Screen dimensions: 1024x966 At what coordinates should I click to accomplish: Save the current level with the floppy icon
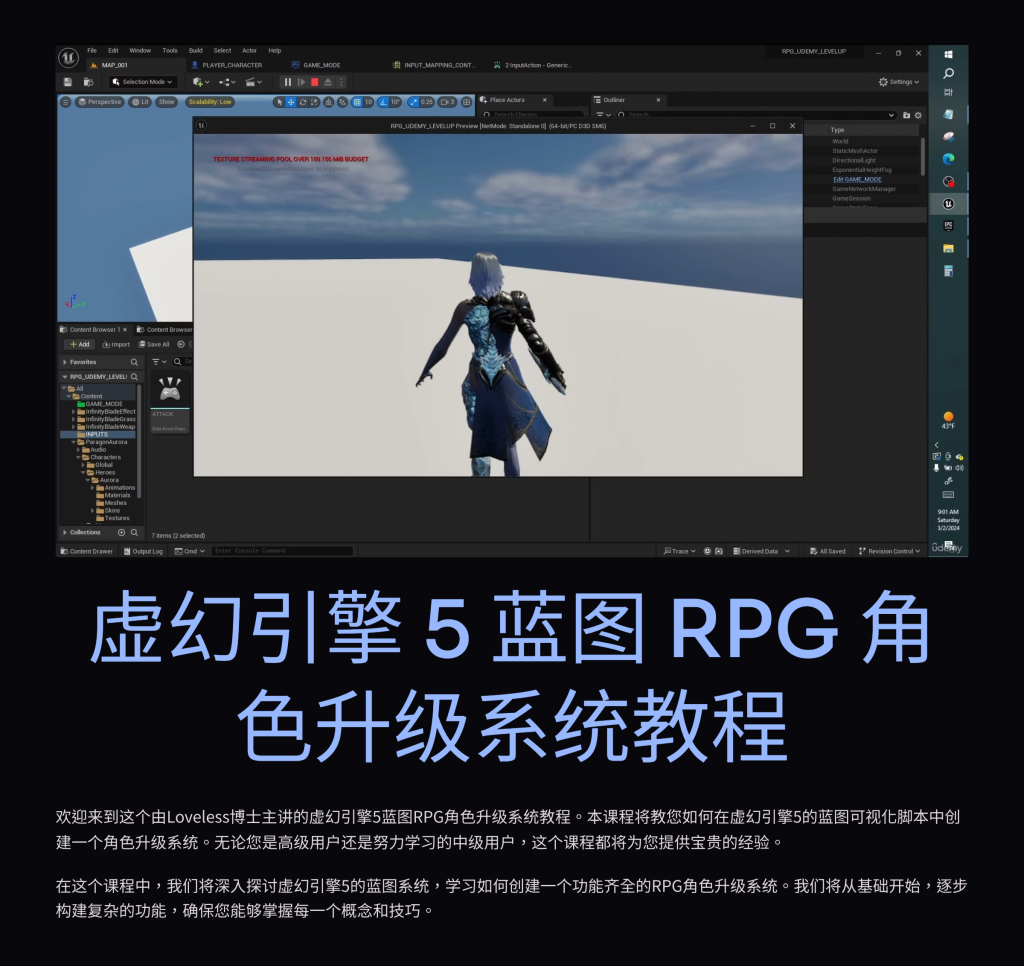click(x=68, y=82)
